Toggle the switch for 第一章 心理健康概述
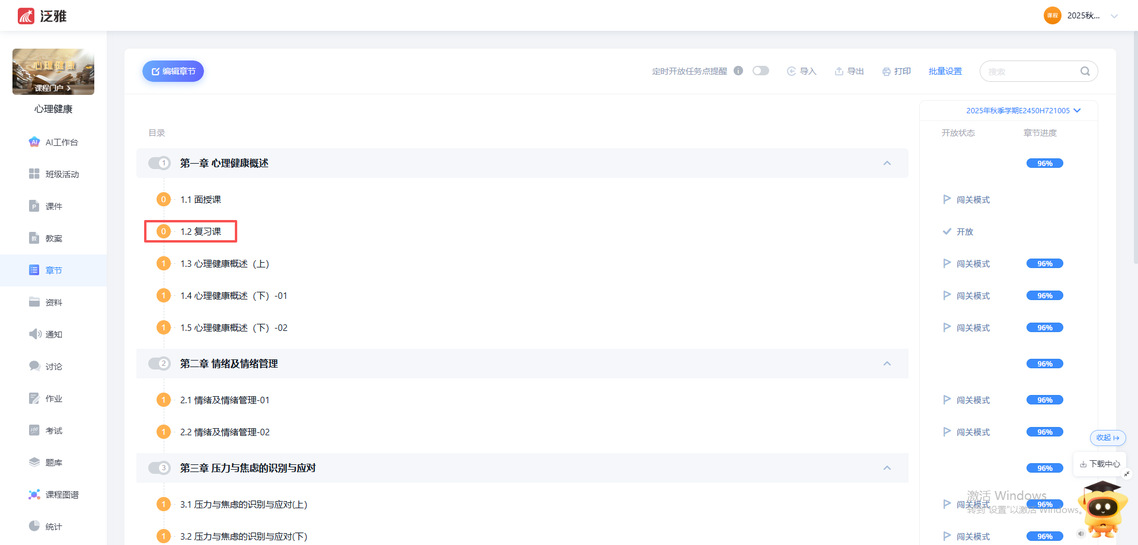Screen dimensions: 1138x545 159,163
